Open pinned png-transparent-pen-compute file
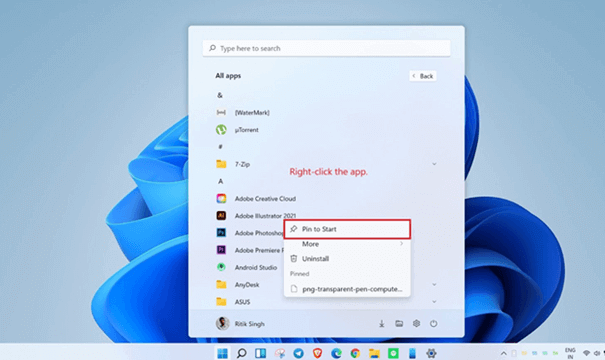 click(x=347, y=289)
